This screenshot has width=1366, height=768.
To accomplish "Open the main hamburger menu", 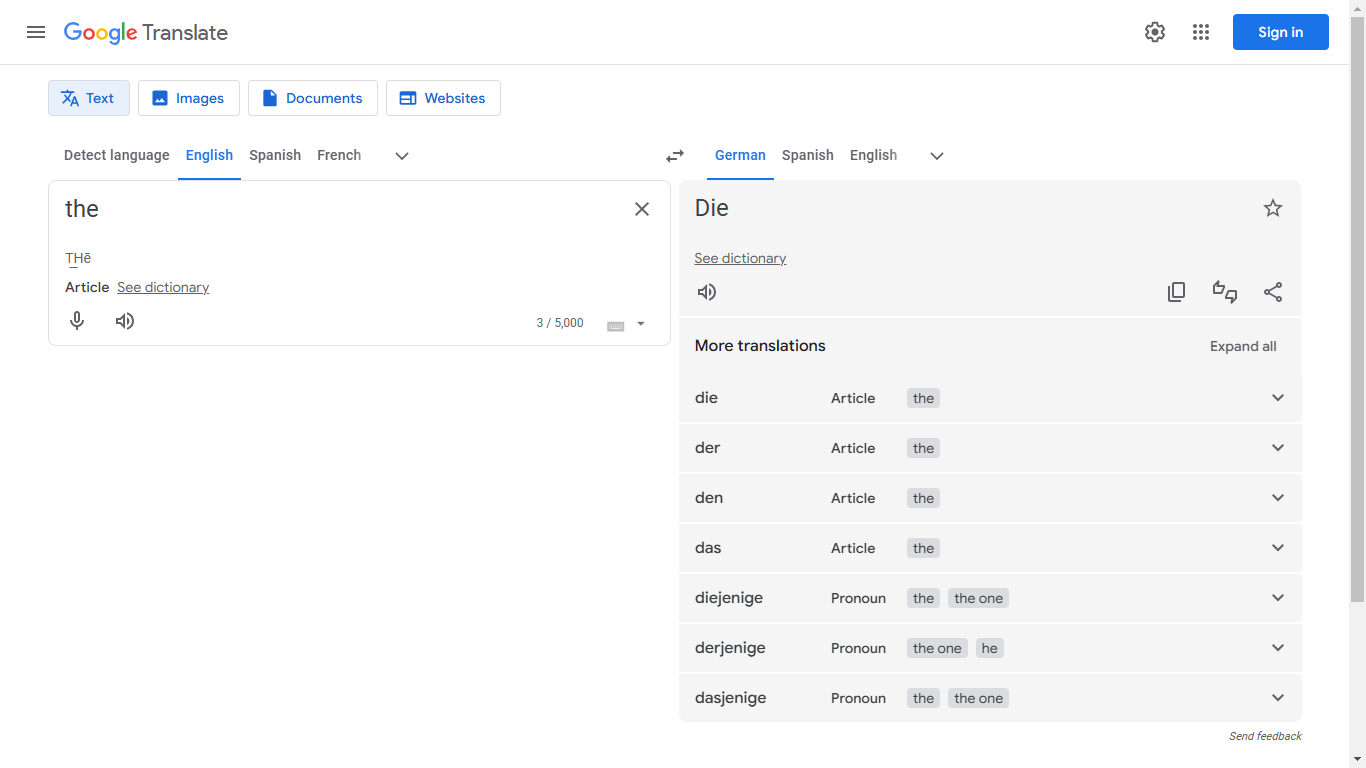I will 36,32.
